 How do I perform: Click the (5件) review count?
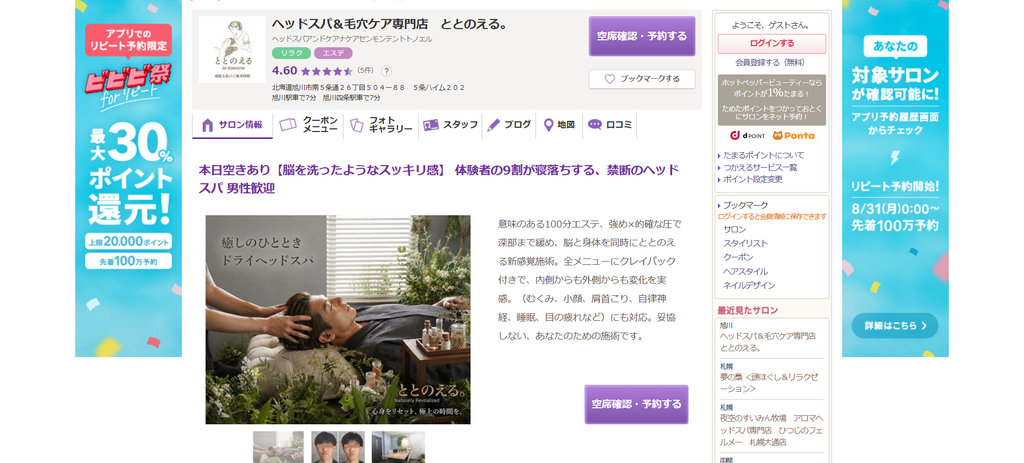coord(366,71)
